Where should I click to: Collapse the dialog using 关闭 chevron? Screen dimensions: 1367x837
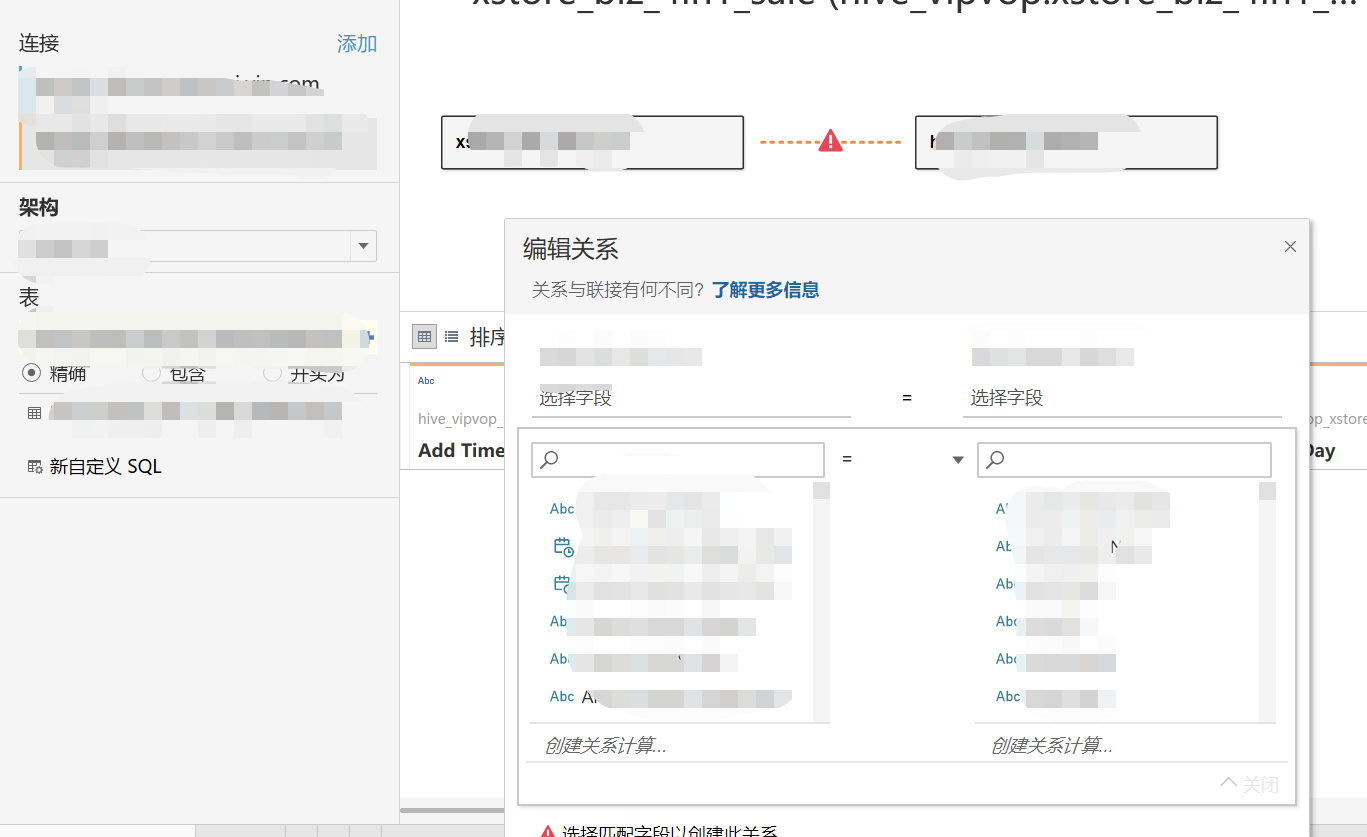coord(1247,784)
